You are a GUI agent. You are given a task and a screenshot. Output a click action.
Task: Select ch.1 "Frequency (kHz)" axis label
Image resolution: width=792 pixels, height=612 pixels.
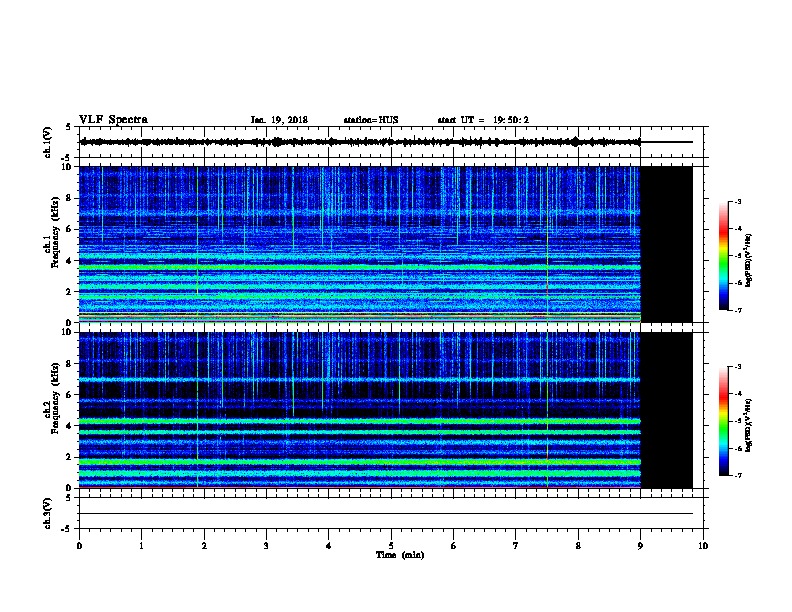[x=55, y=232]
